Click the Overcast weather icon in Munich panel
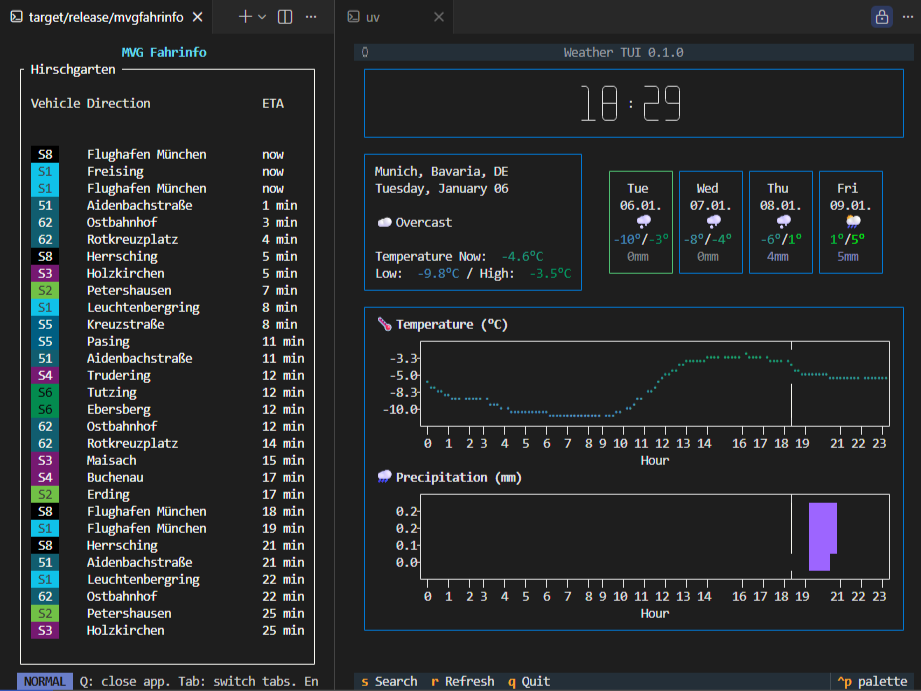Image resolution: width=921 pixels, height=691 pixels. (384, 224)
